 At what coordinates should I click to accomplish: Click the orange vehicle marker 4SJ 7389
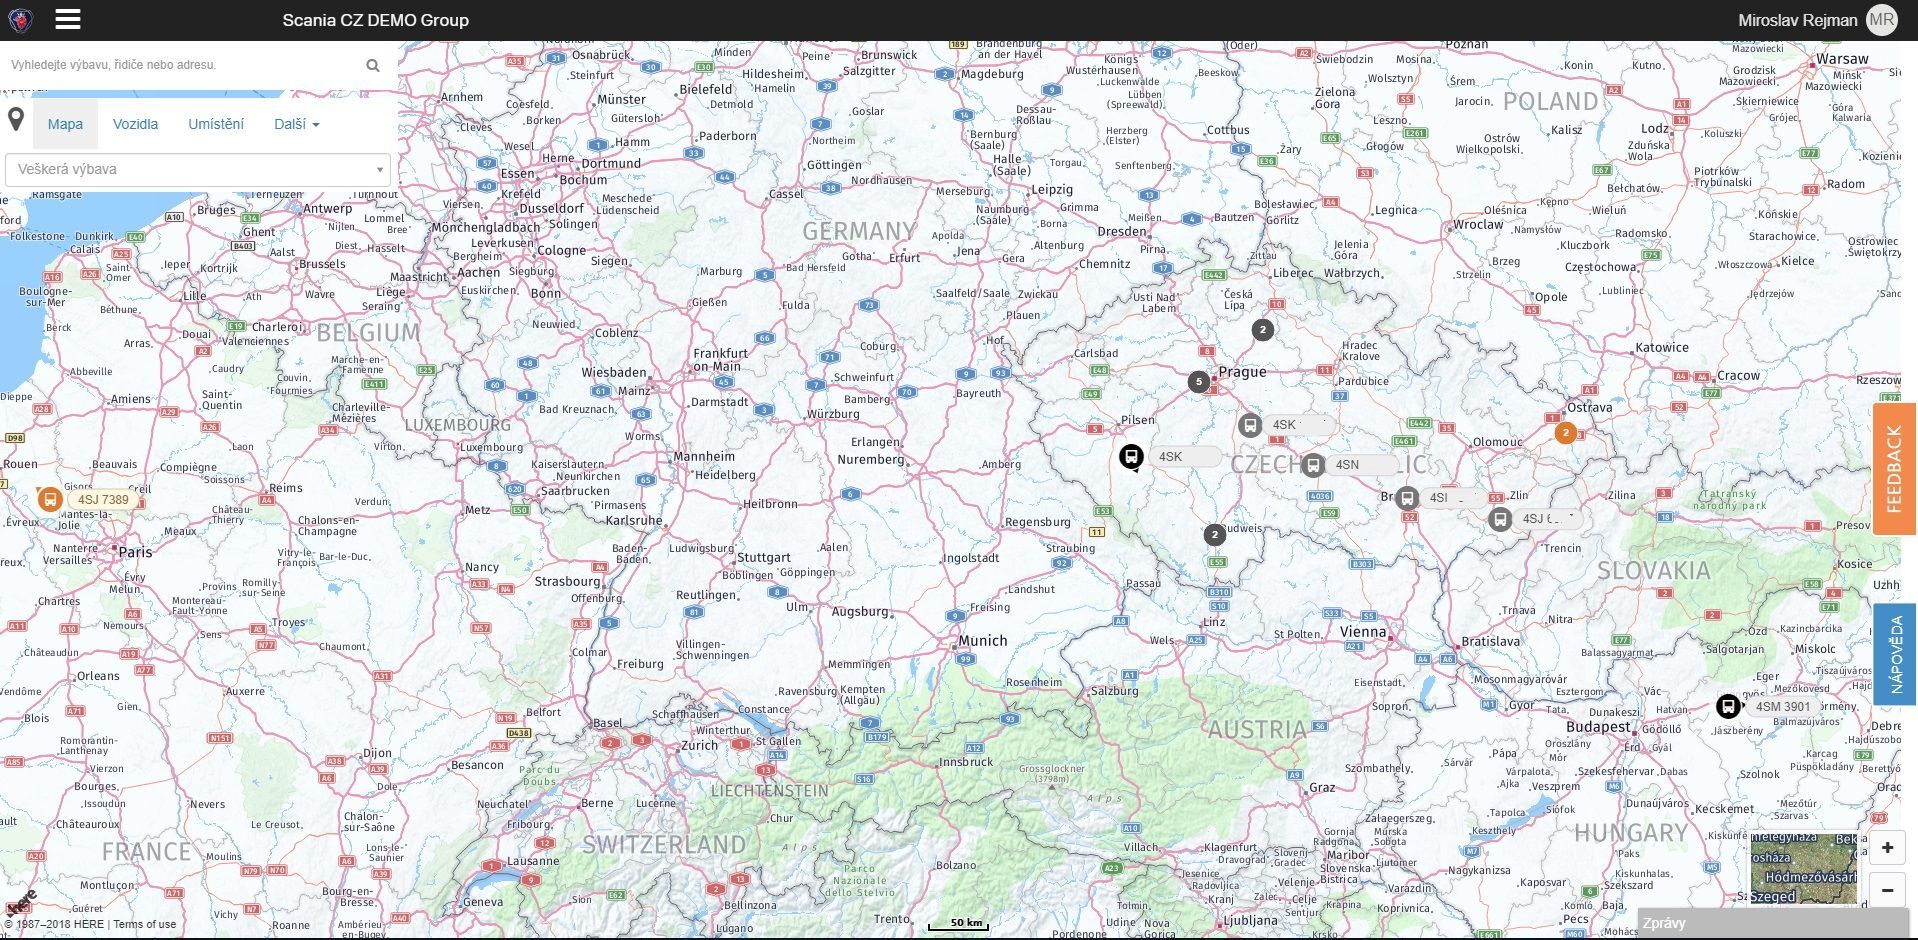tap(49, 498)
